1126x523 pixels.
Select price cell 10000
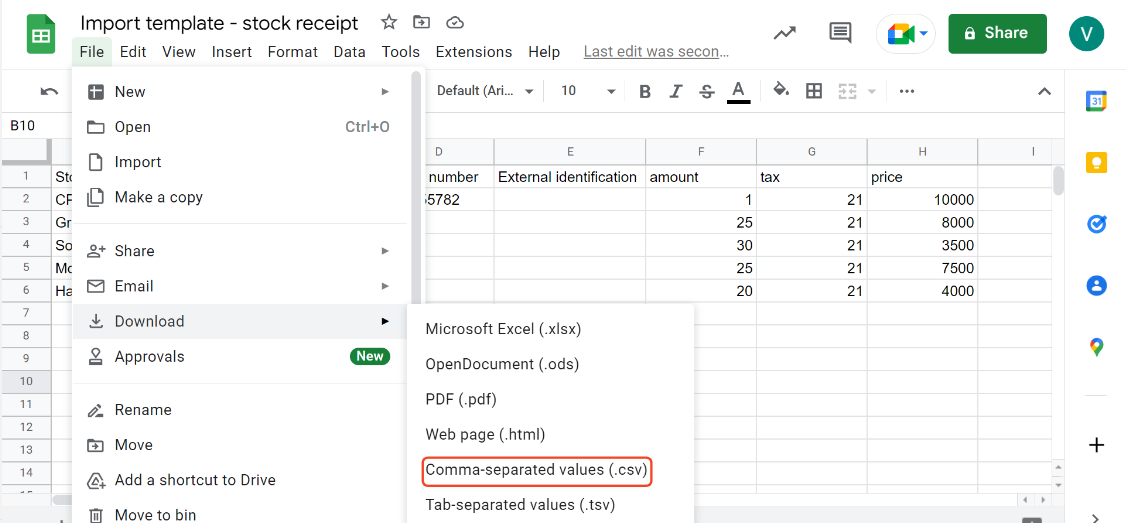pos(922,200)
